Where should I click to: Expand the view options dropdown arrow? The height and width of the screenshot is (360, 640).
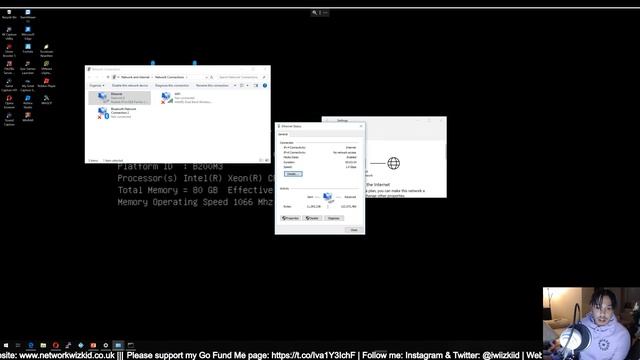click(247, 85)
